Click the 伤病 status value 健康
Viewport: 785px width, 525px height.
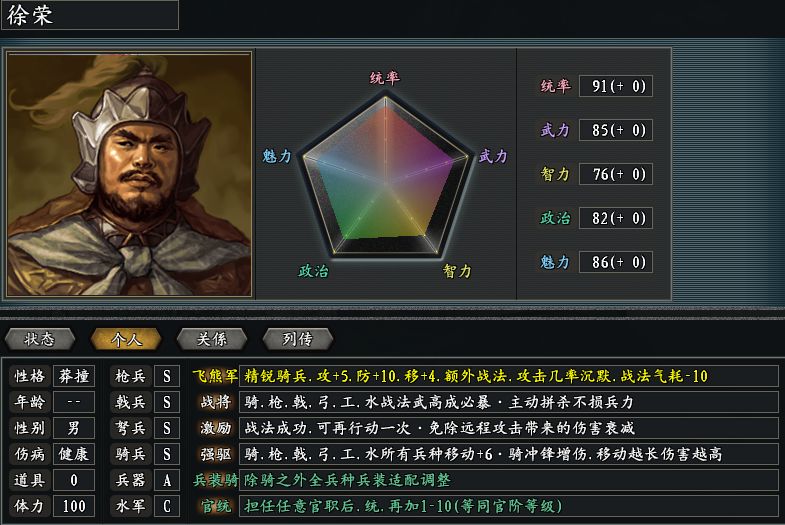point(73,454)
